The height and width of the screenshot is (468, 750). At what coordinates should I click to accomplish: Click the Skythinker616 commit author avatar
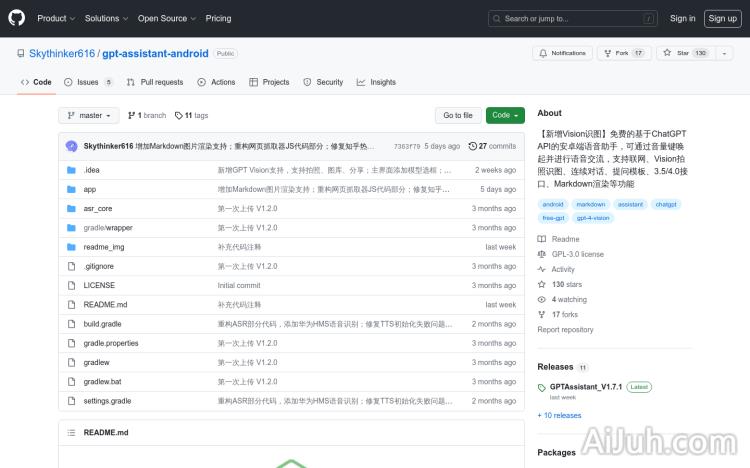pos(72,146)
